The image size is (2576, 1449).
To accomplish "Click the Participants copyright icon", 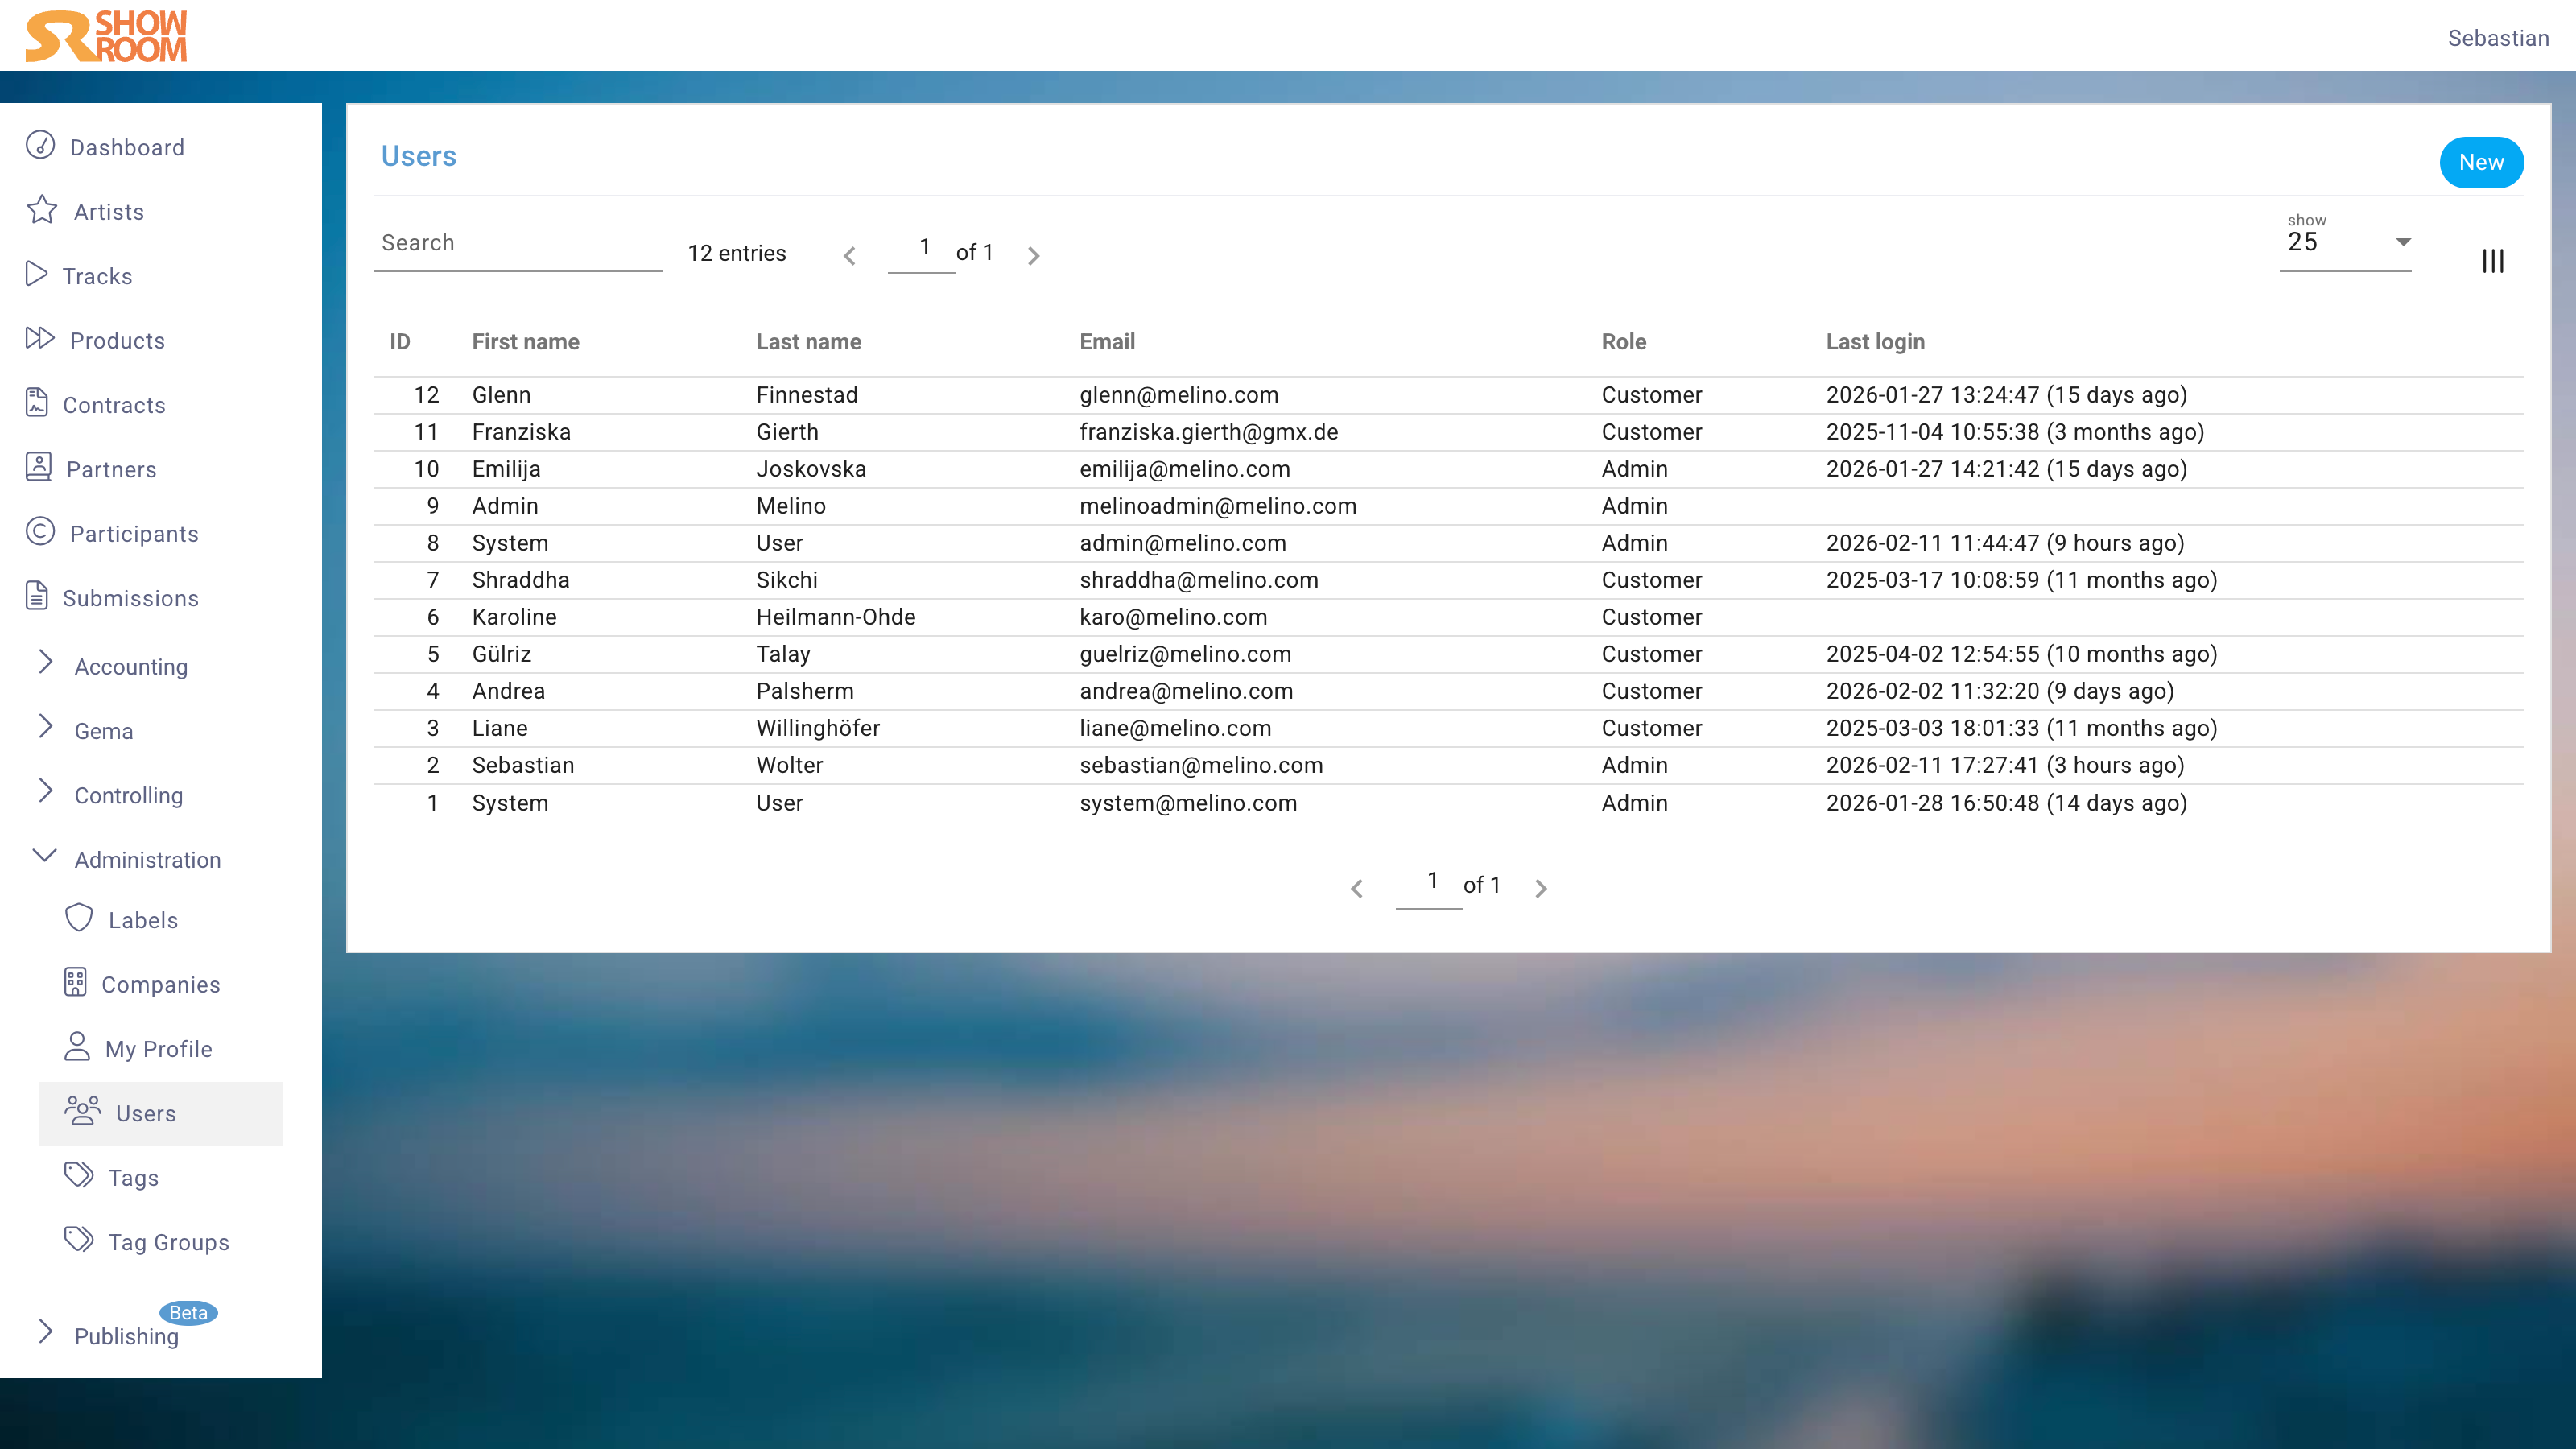I will (x=40, y=532).
